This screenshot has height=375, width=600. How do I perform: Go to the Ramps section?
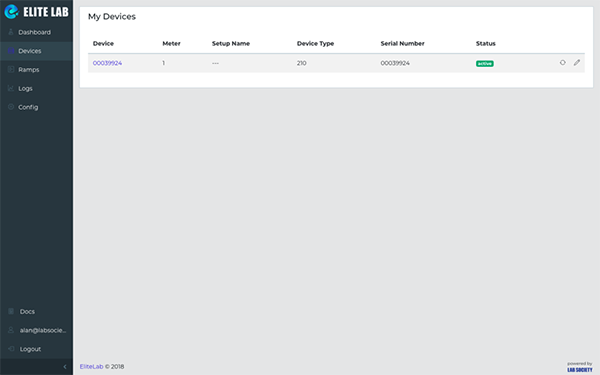pos(36,70)
